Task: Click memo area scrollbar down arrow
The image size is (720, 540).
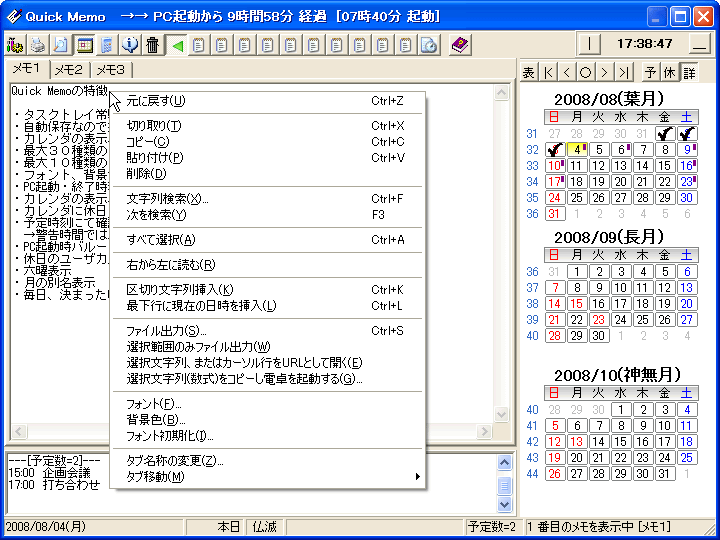Action: [501, 414]
